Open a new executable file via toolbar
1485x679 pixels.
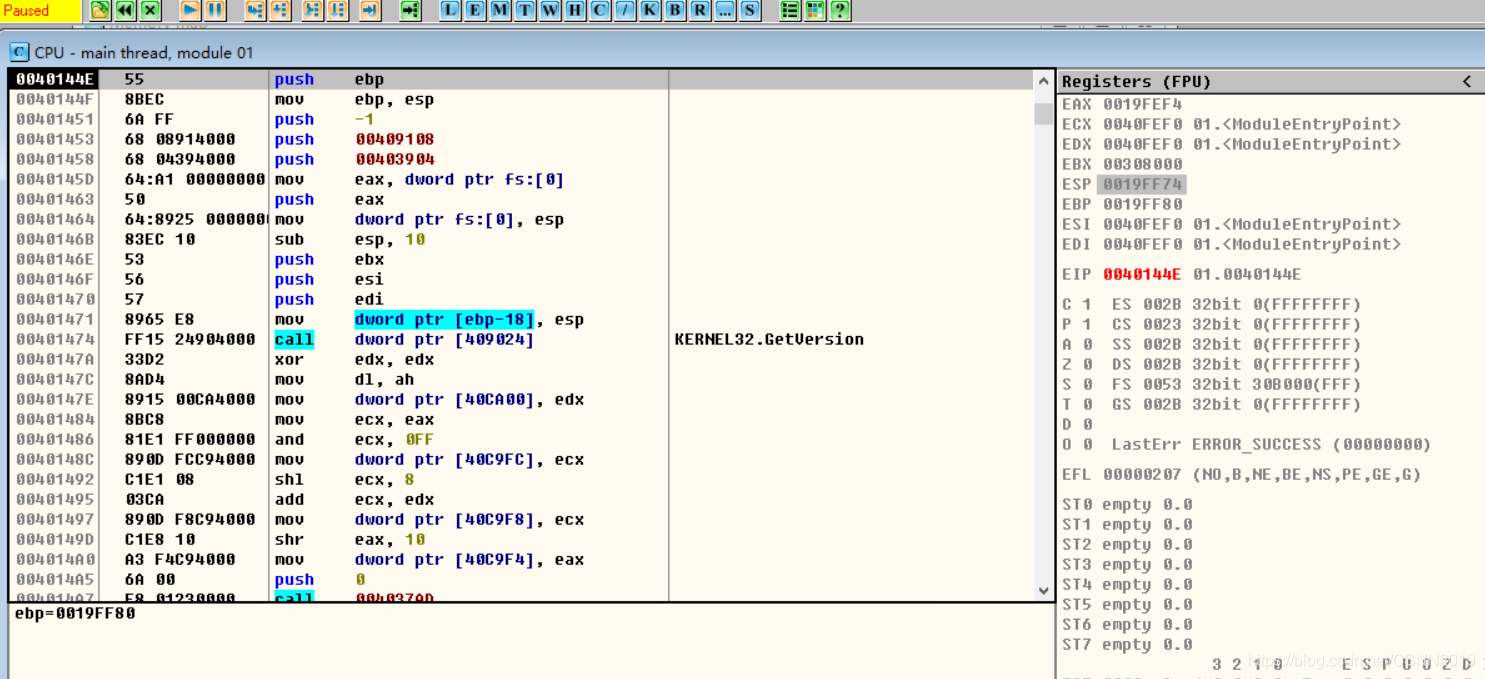(x=100, y=10)
